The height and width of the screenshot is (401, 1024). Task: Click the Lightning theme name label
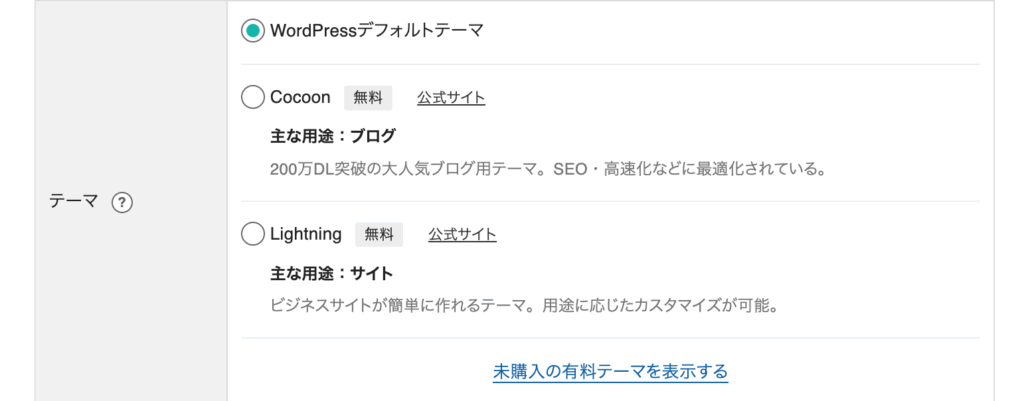[306, 235]
